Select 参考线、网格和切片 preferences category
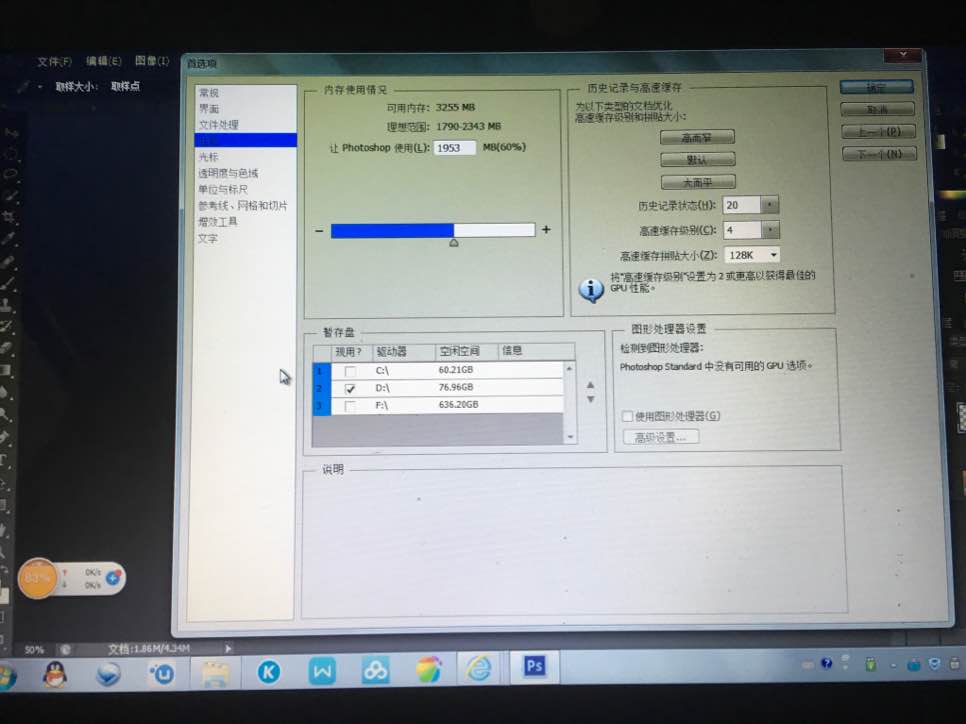The width and height of the screenshot is (966, 724). click(245, 205)
